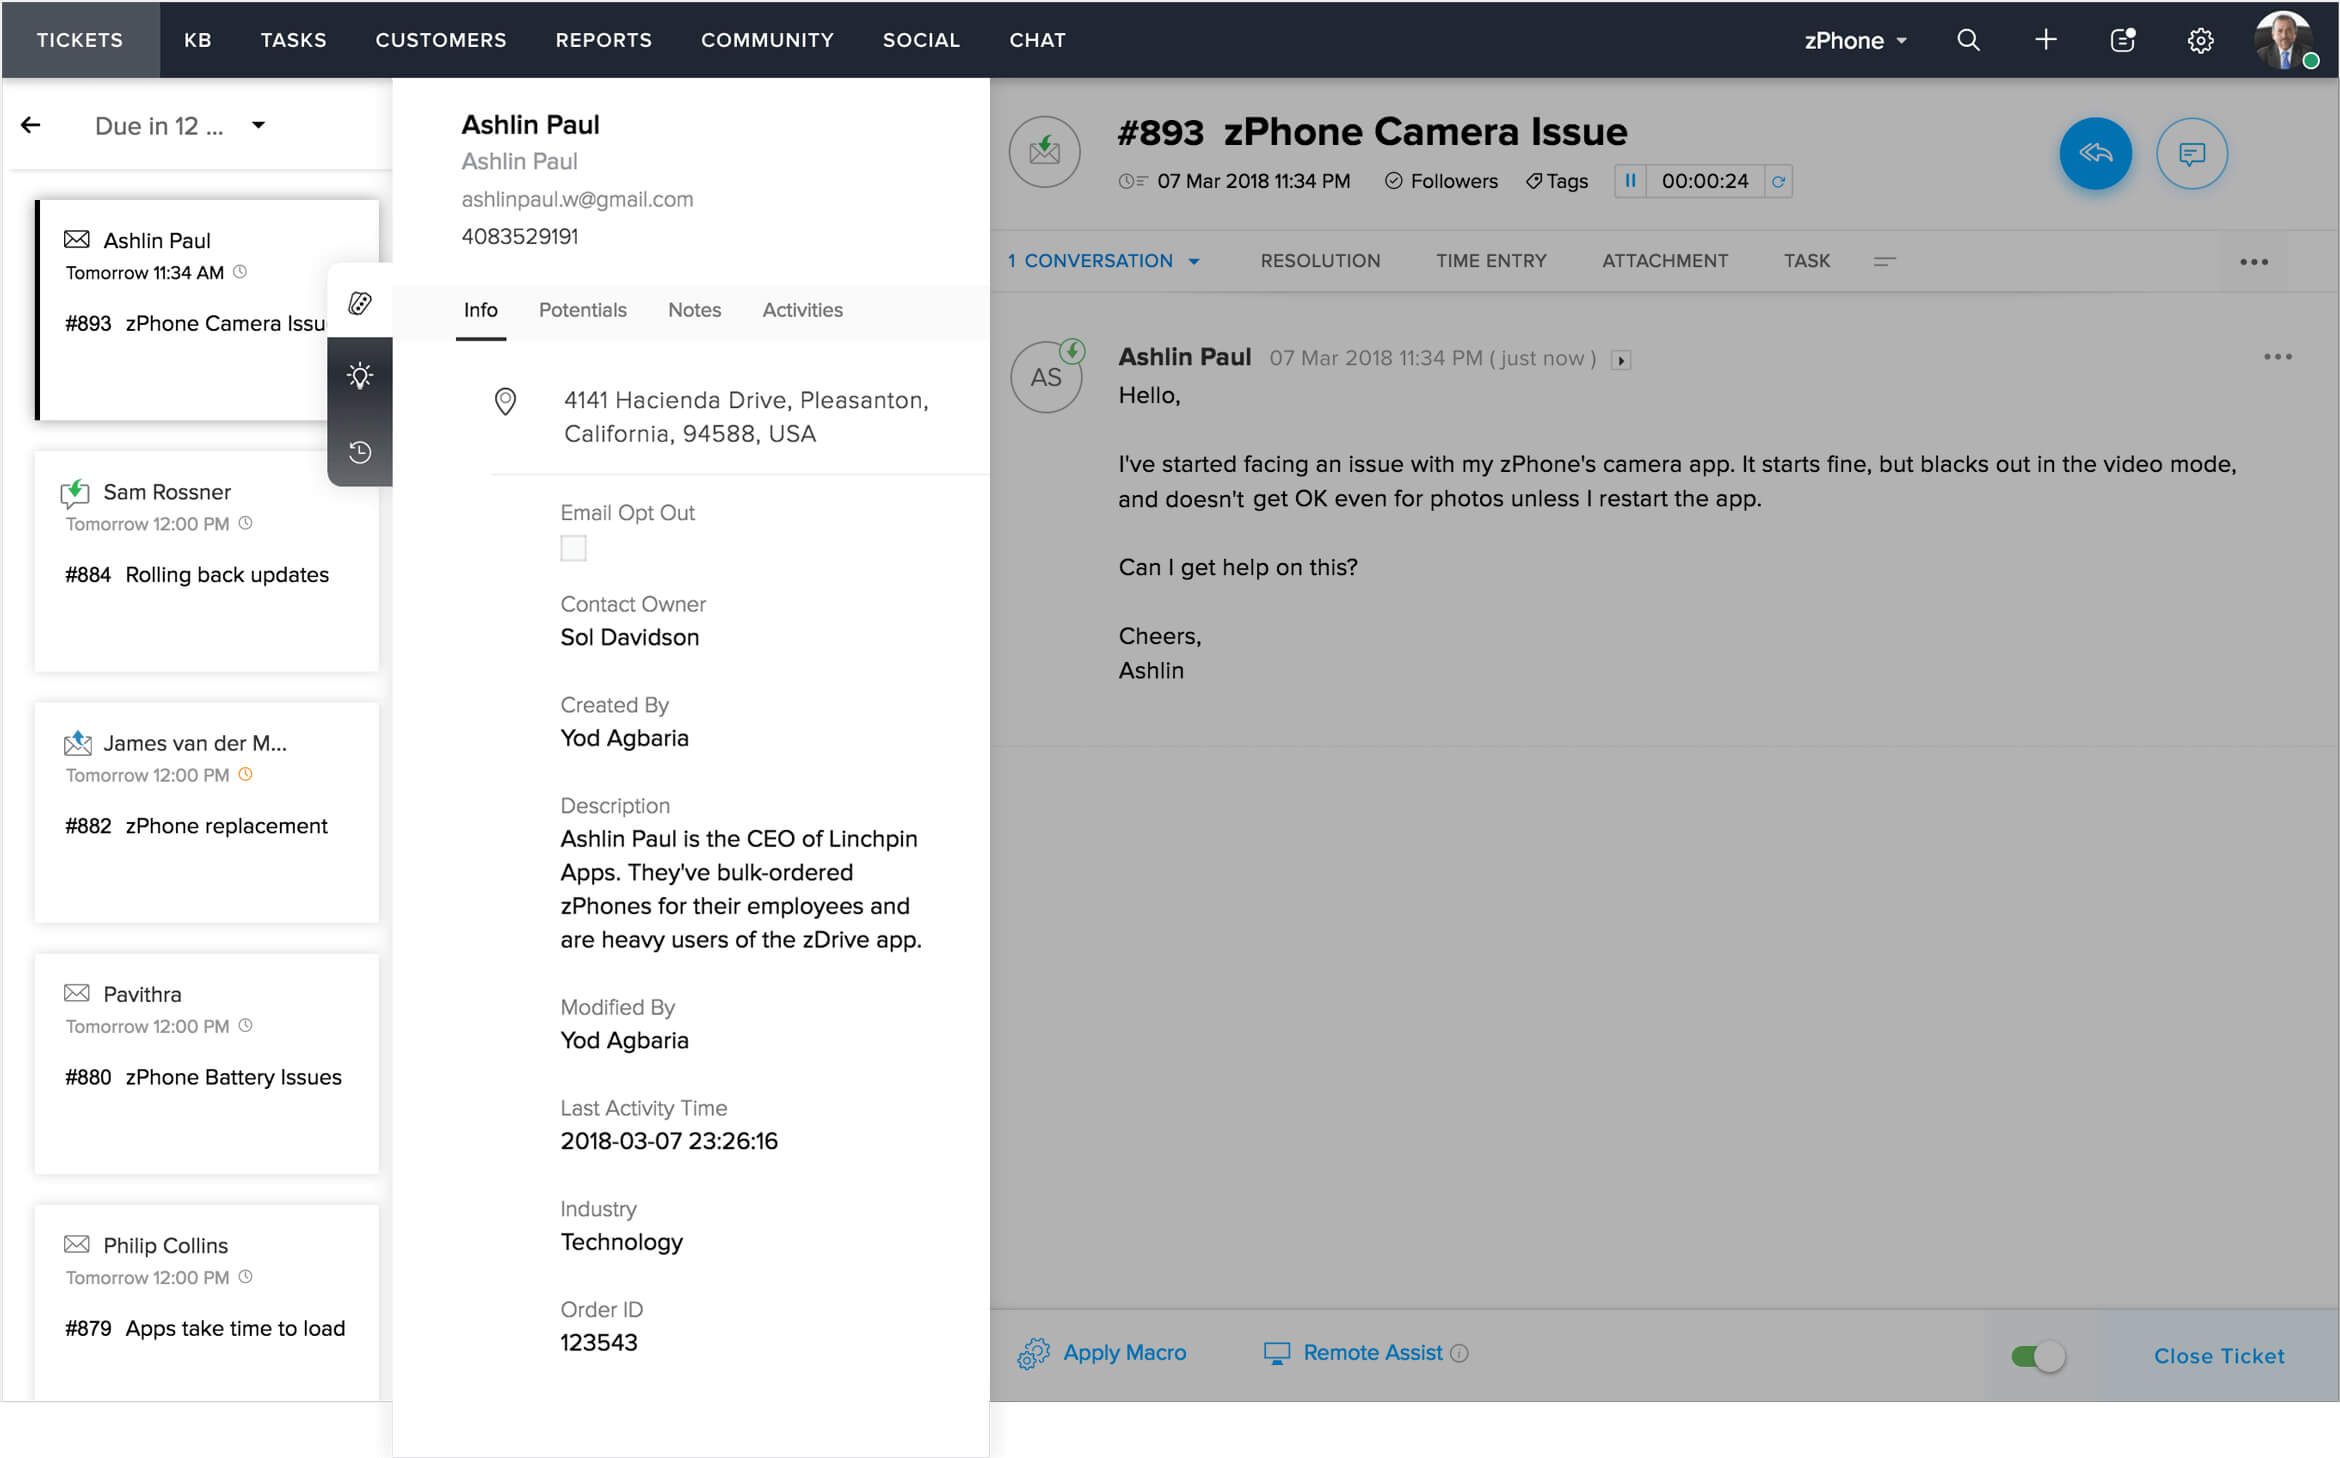Select the ATTACHMENT tab

pos(1663,259)
